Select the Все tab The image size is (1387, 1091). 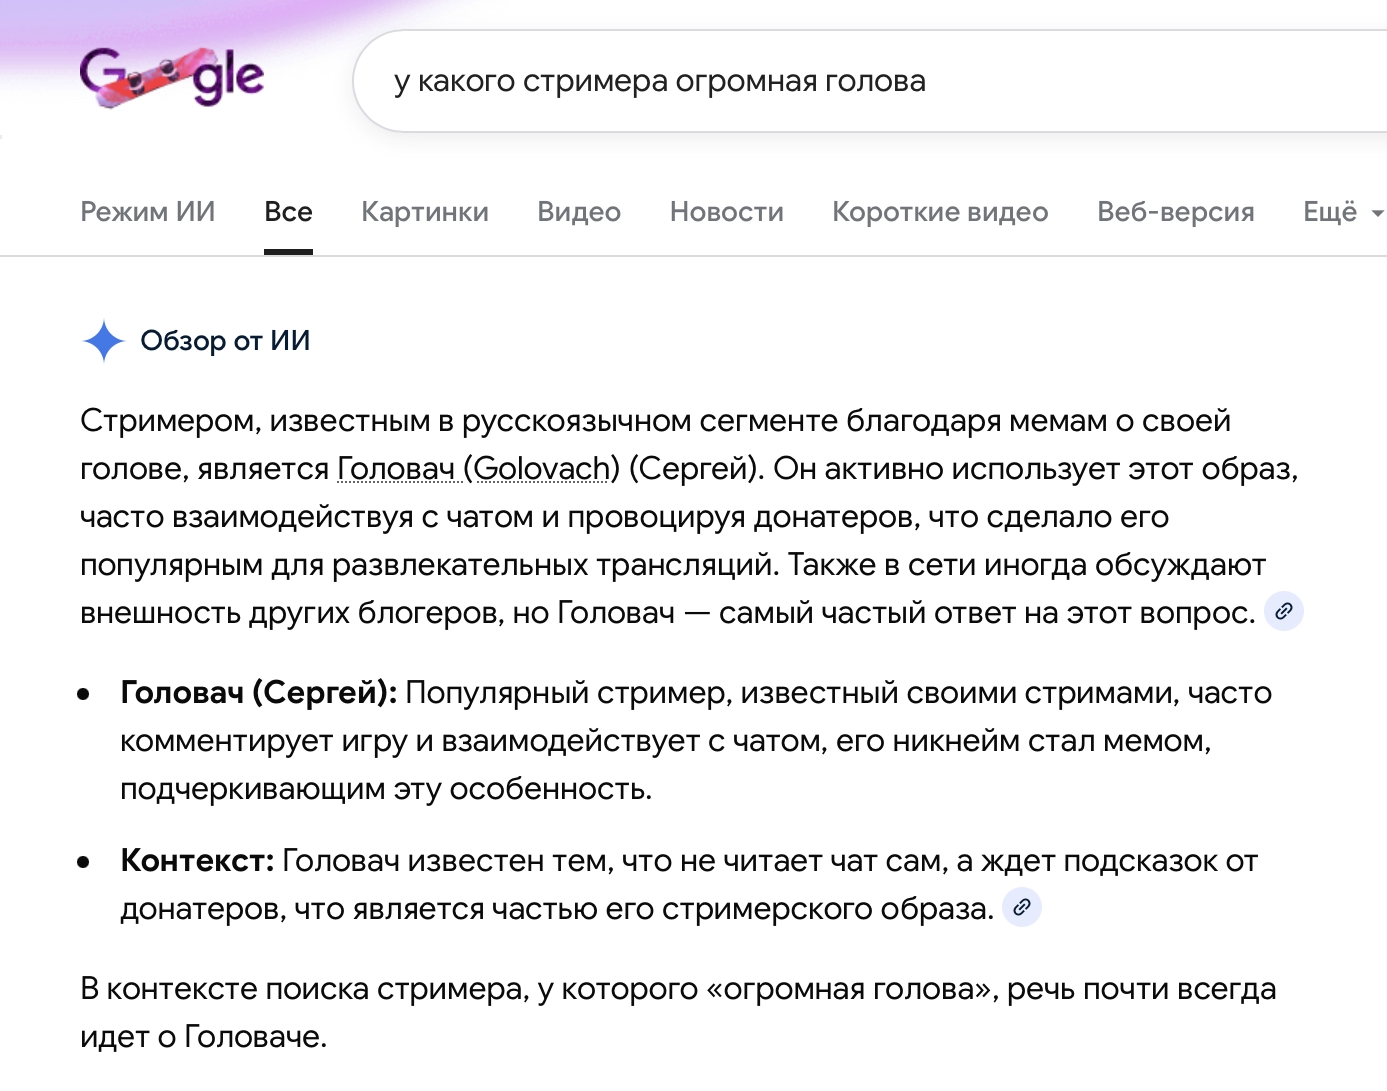[x=288, y=212]
